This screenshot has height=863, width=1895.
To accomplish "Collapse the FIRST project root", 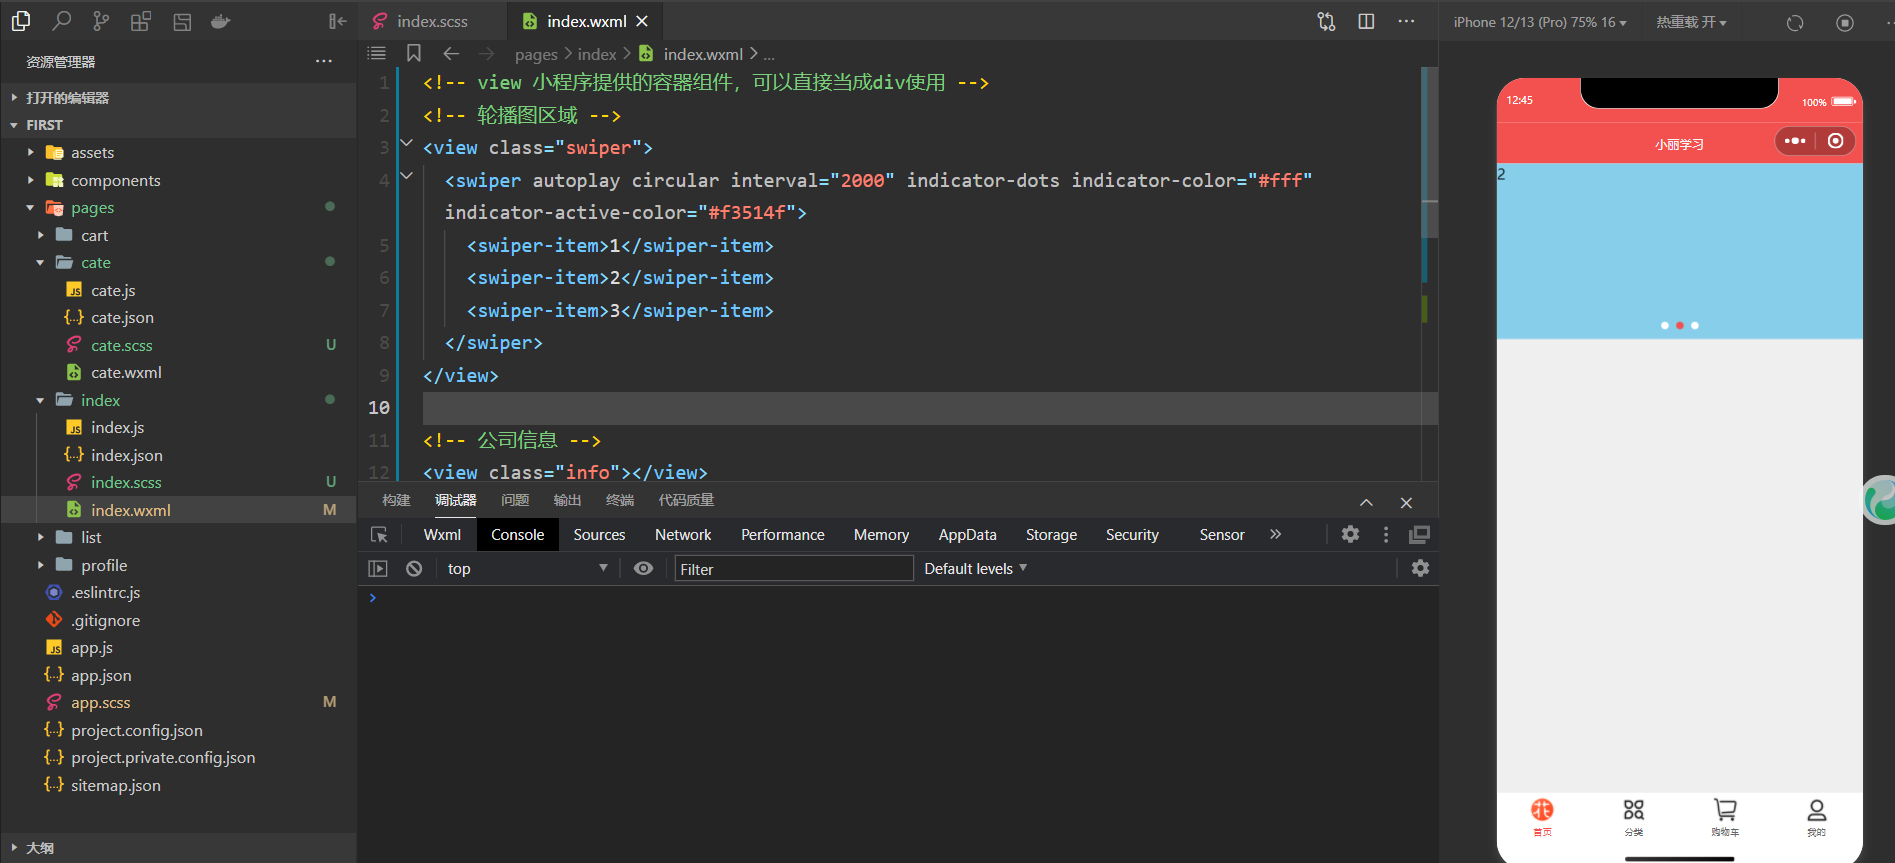I will [x=178, y=125].
